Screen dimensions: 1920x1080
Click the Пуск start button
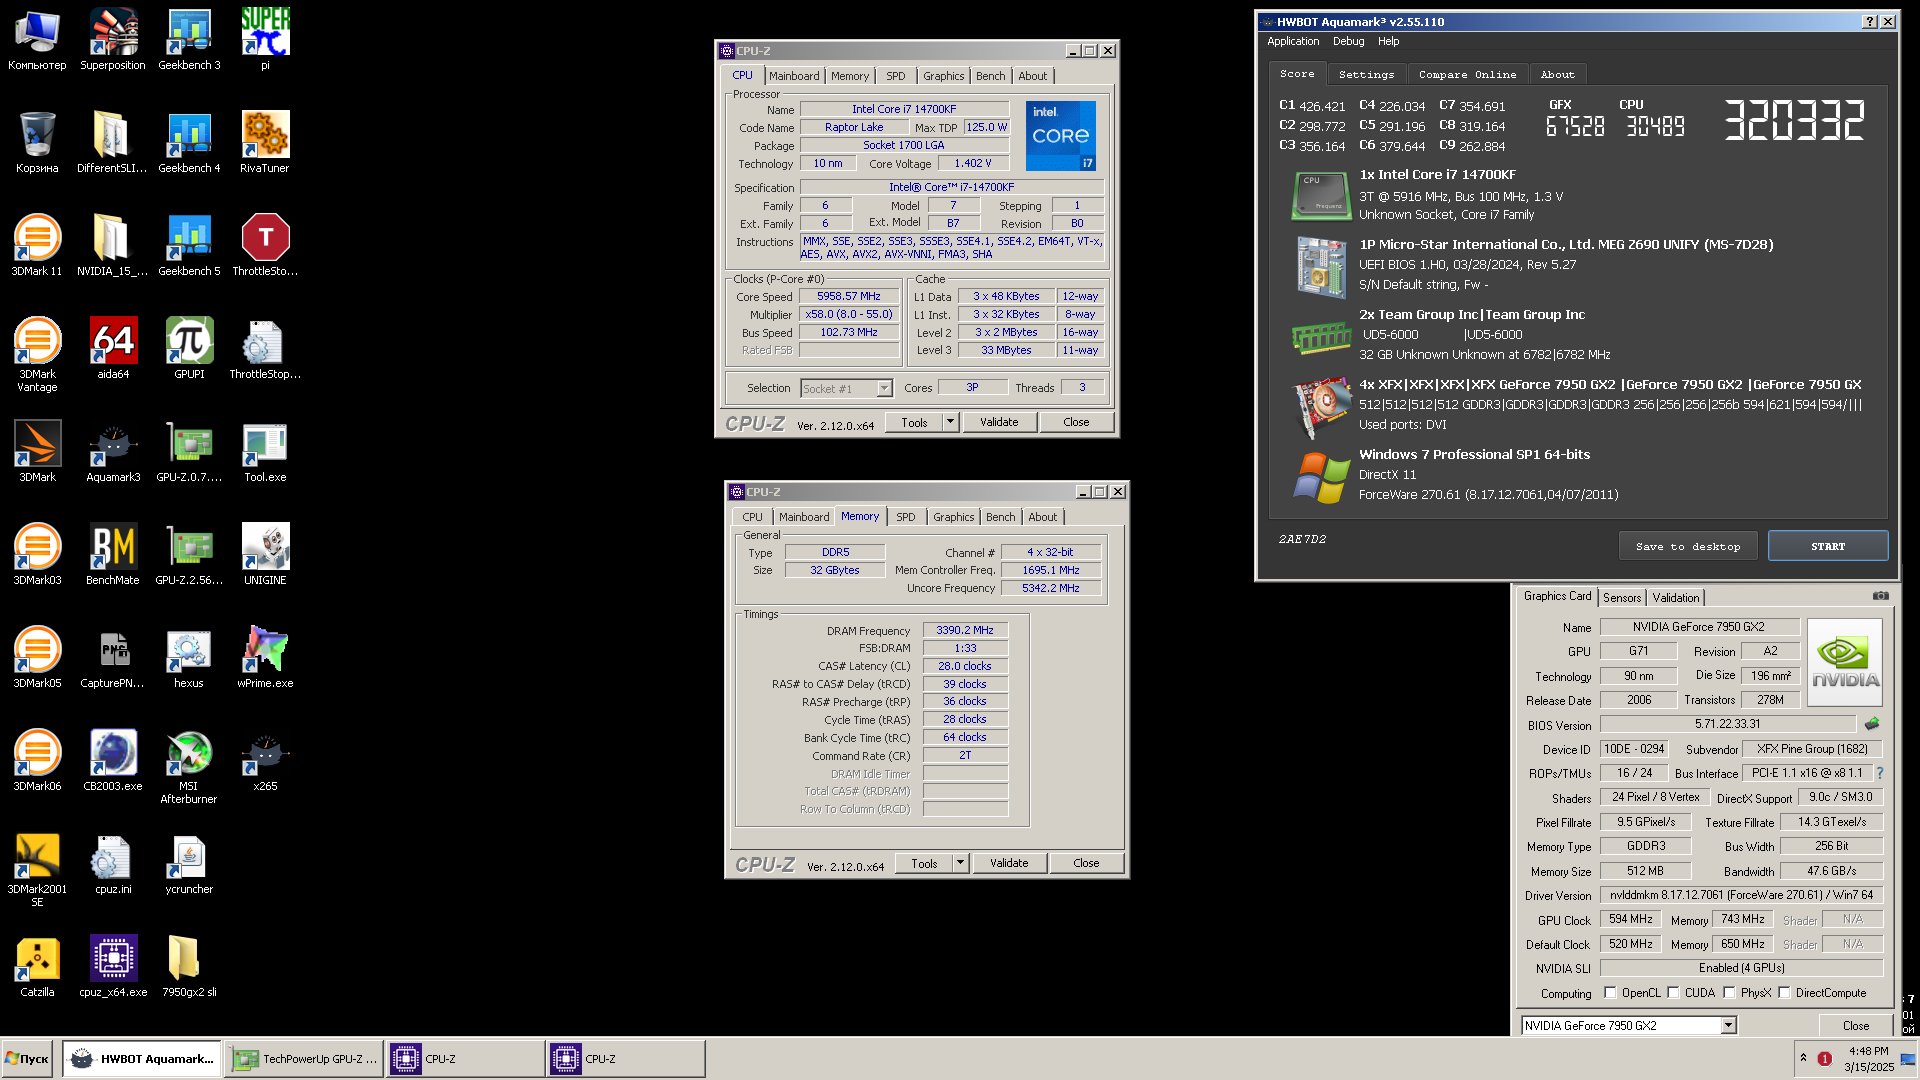pyautogui.click(x=28, y=1058)
